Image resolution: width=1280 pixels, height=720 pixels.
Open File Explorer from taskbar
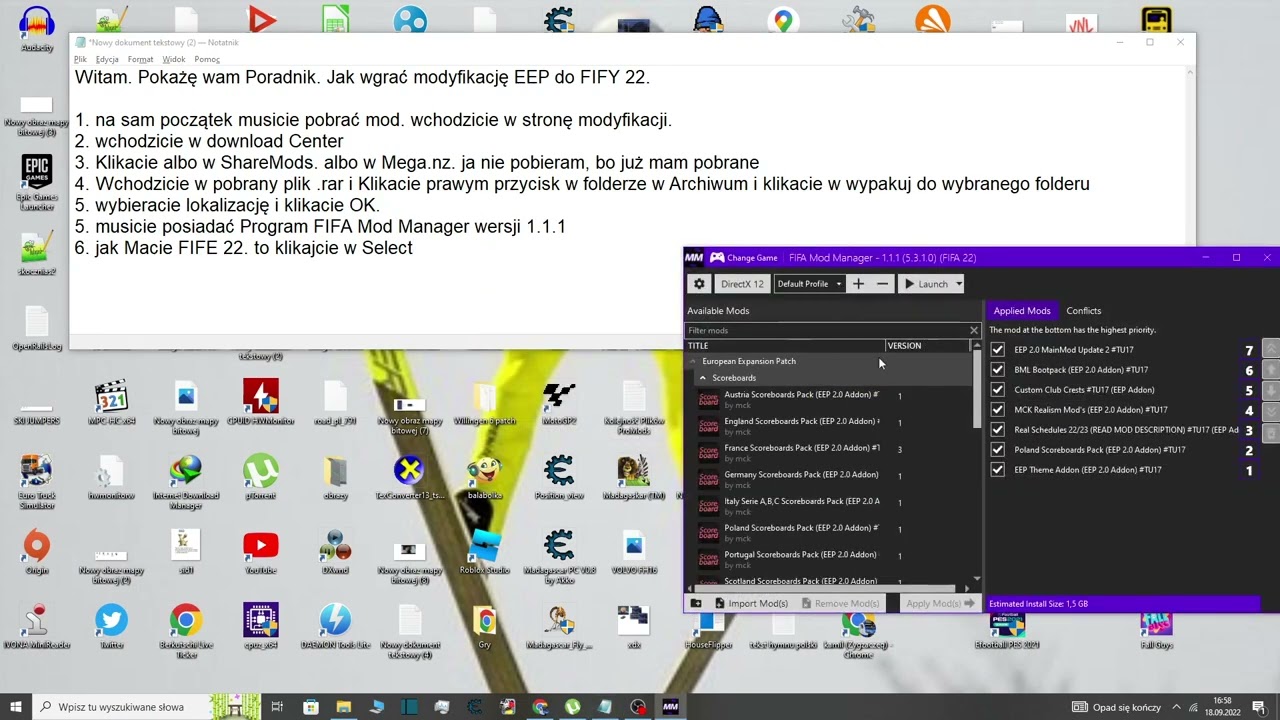tap(344, 707)
